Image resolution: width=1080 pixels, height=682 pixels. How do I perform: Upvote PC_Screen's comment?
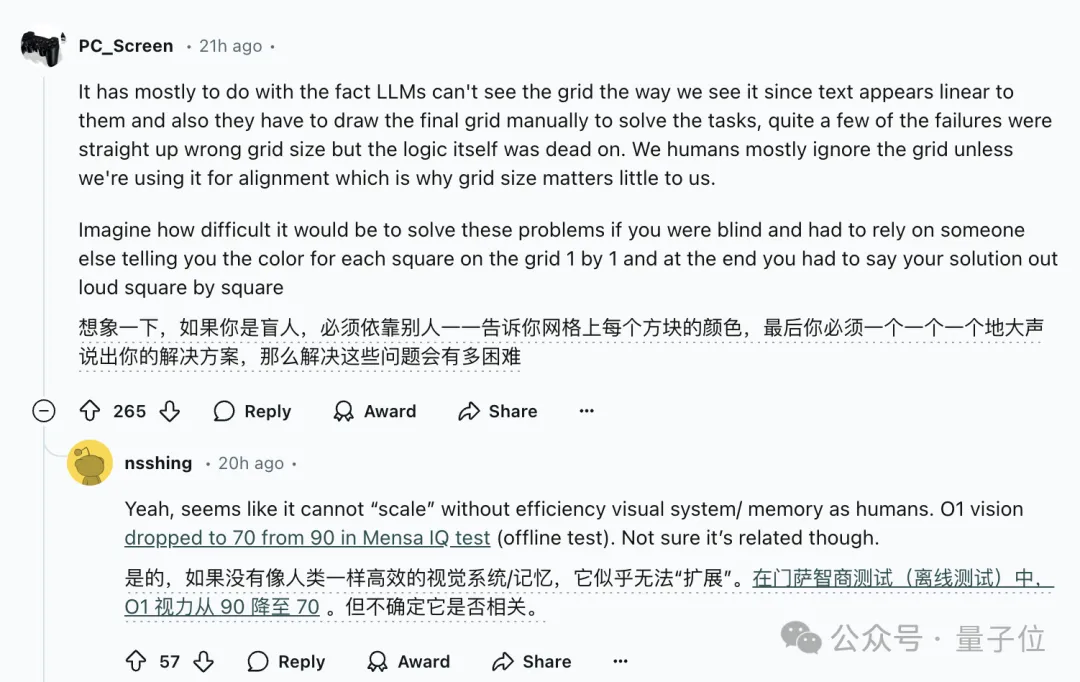point(90,411)
